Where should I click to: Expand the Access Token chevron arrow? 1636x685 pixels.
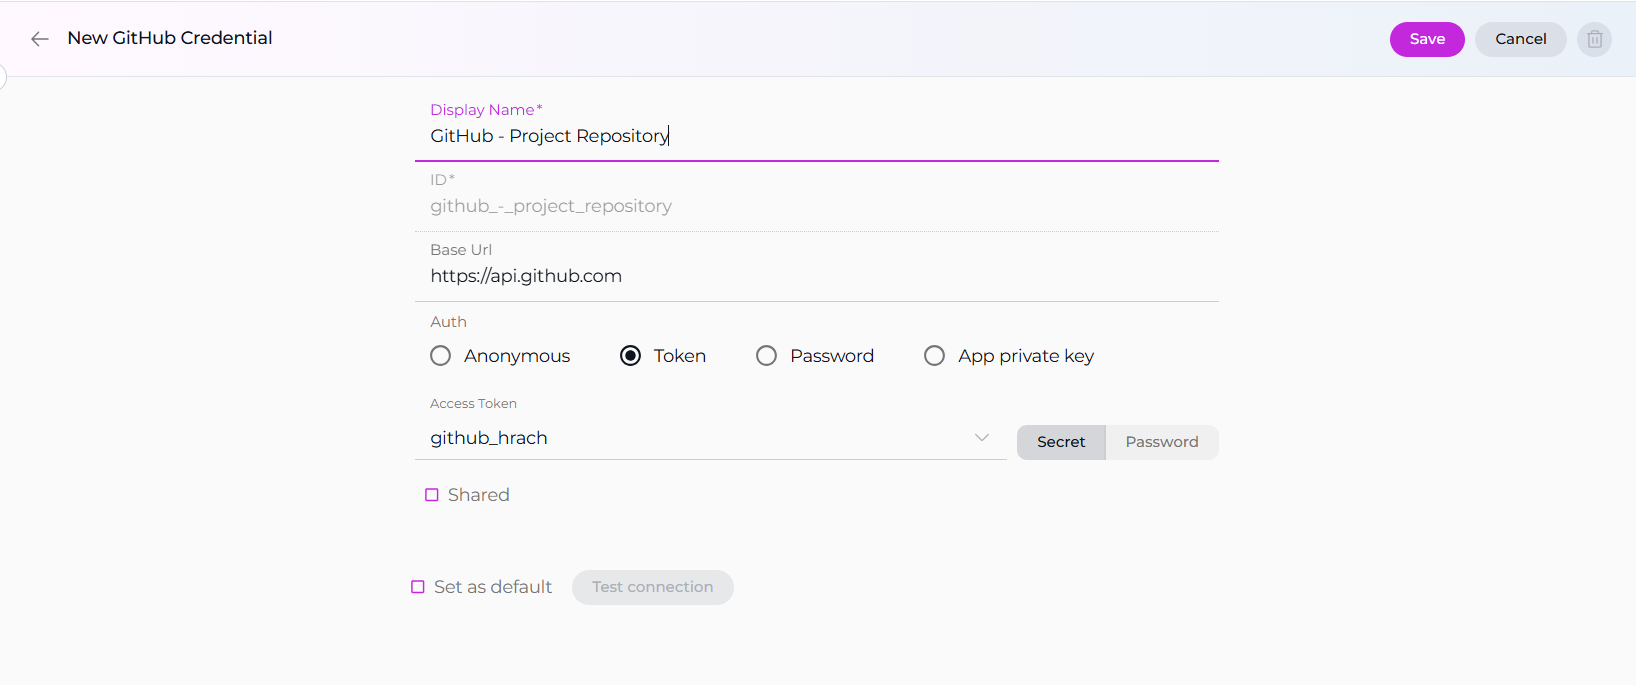tap(982, 438)
